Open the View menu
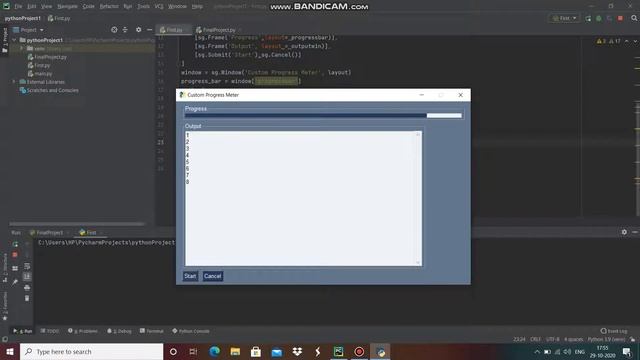640x360 pixels. (47, 7)
